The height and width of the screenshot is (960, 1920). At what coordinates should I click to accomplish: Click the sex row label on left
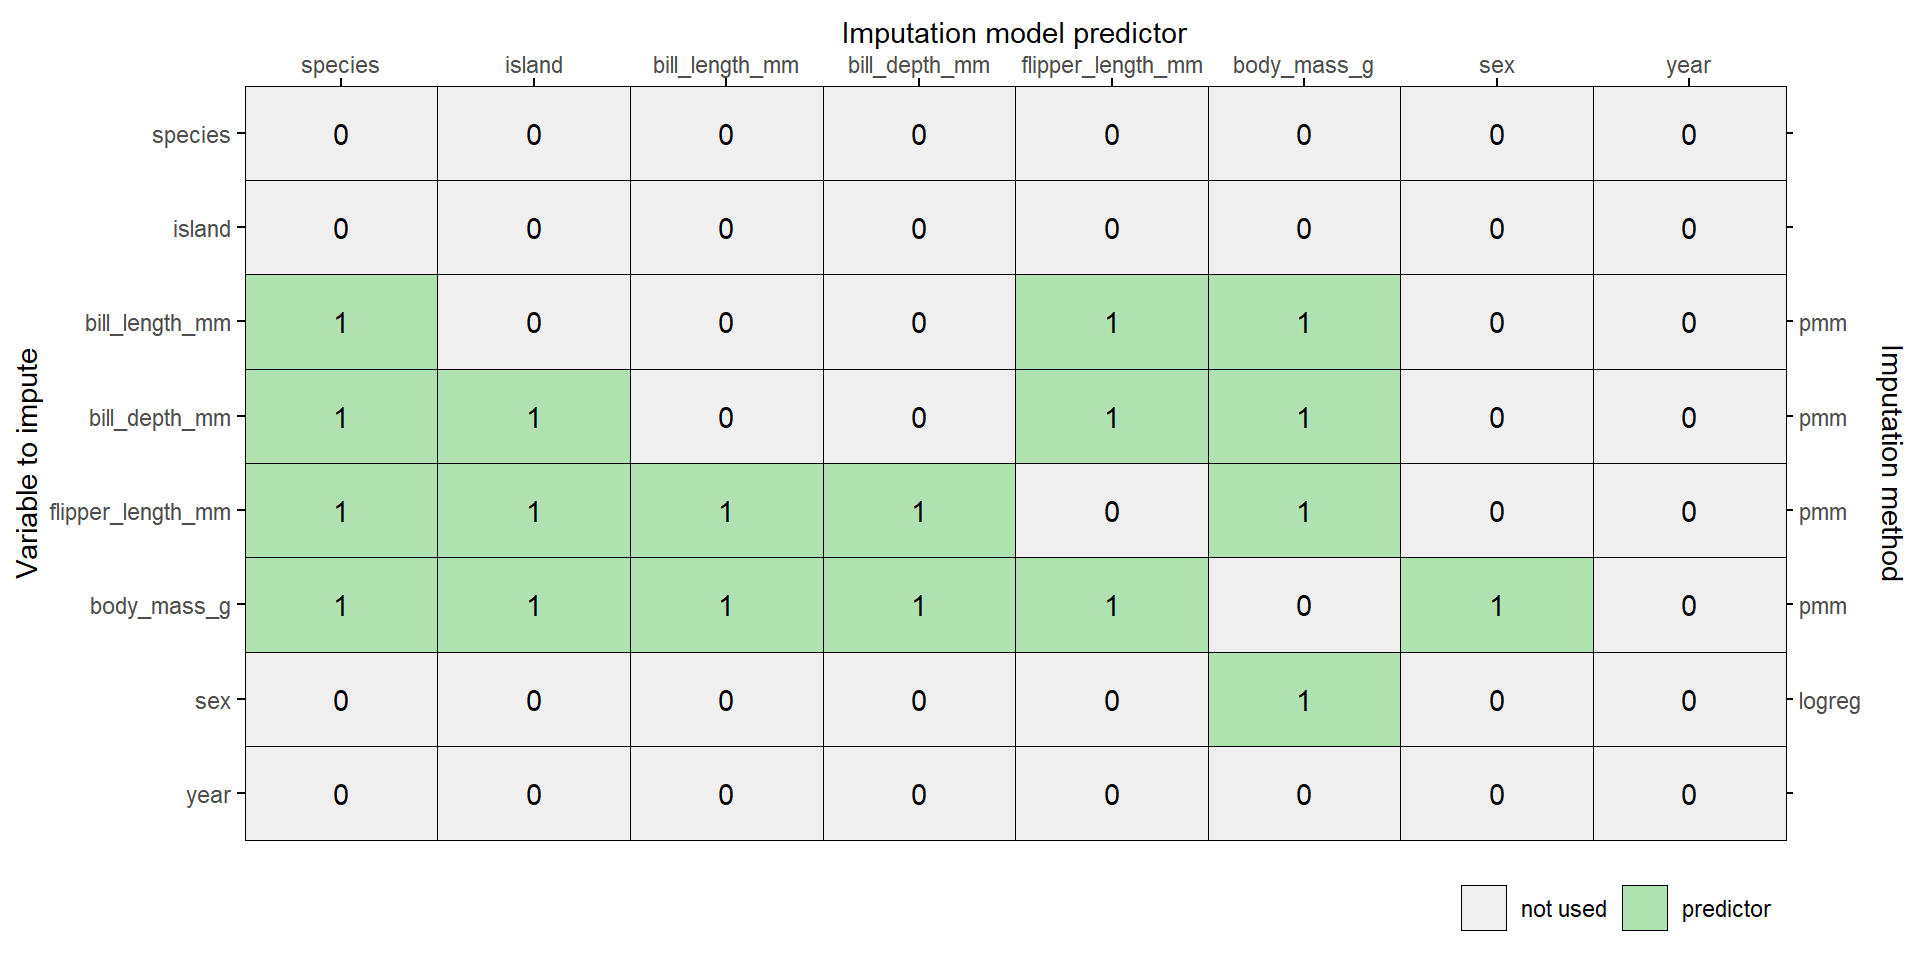coord(213,701)
